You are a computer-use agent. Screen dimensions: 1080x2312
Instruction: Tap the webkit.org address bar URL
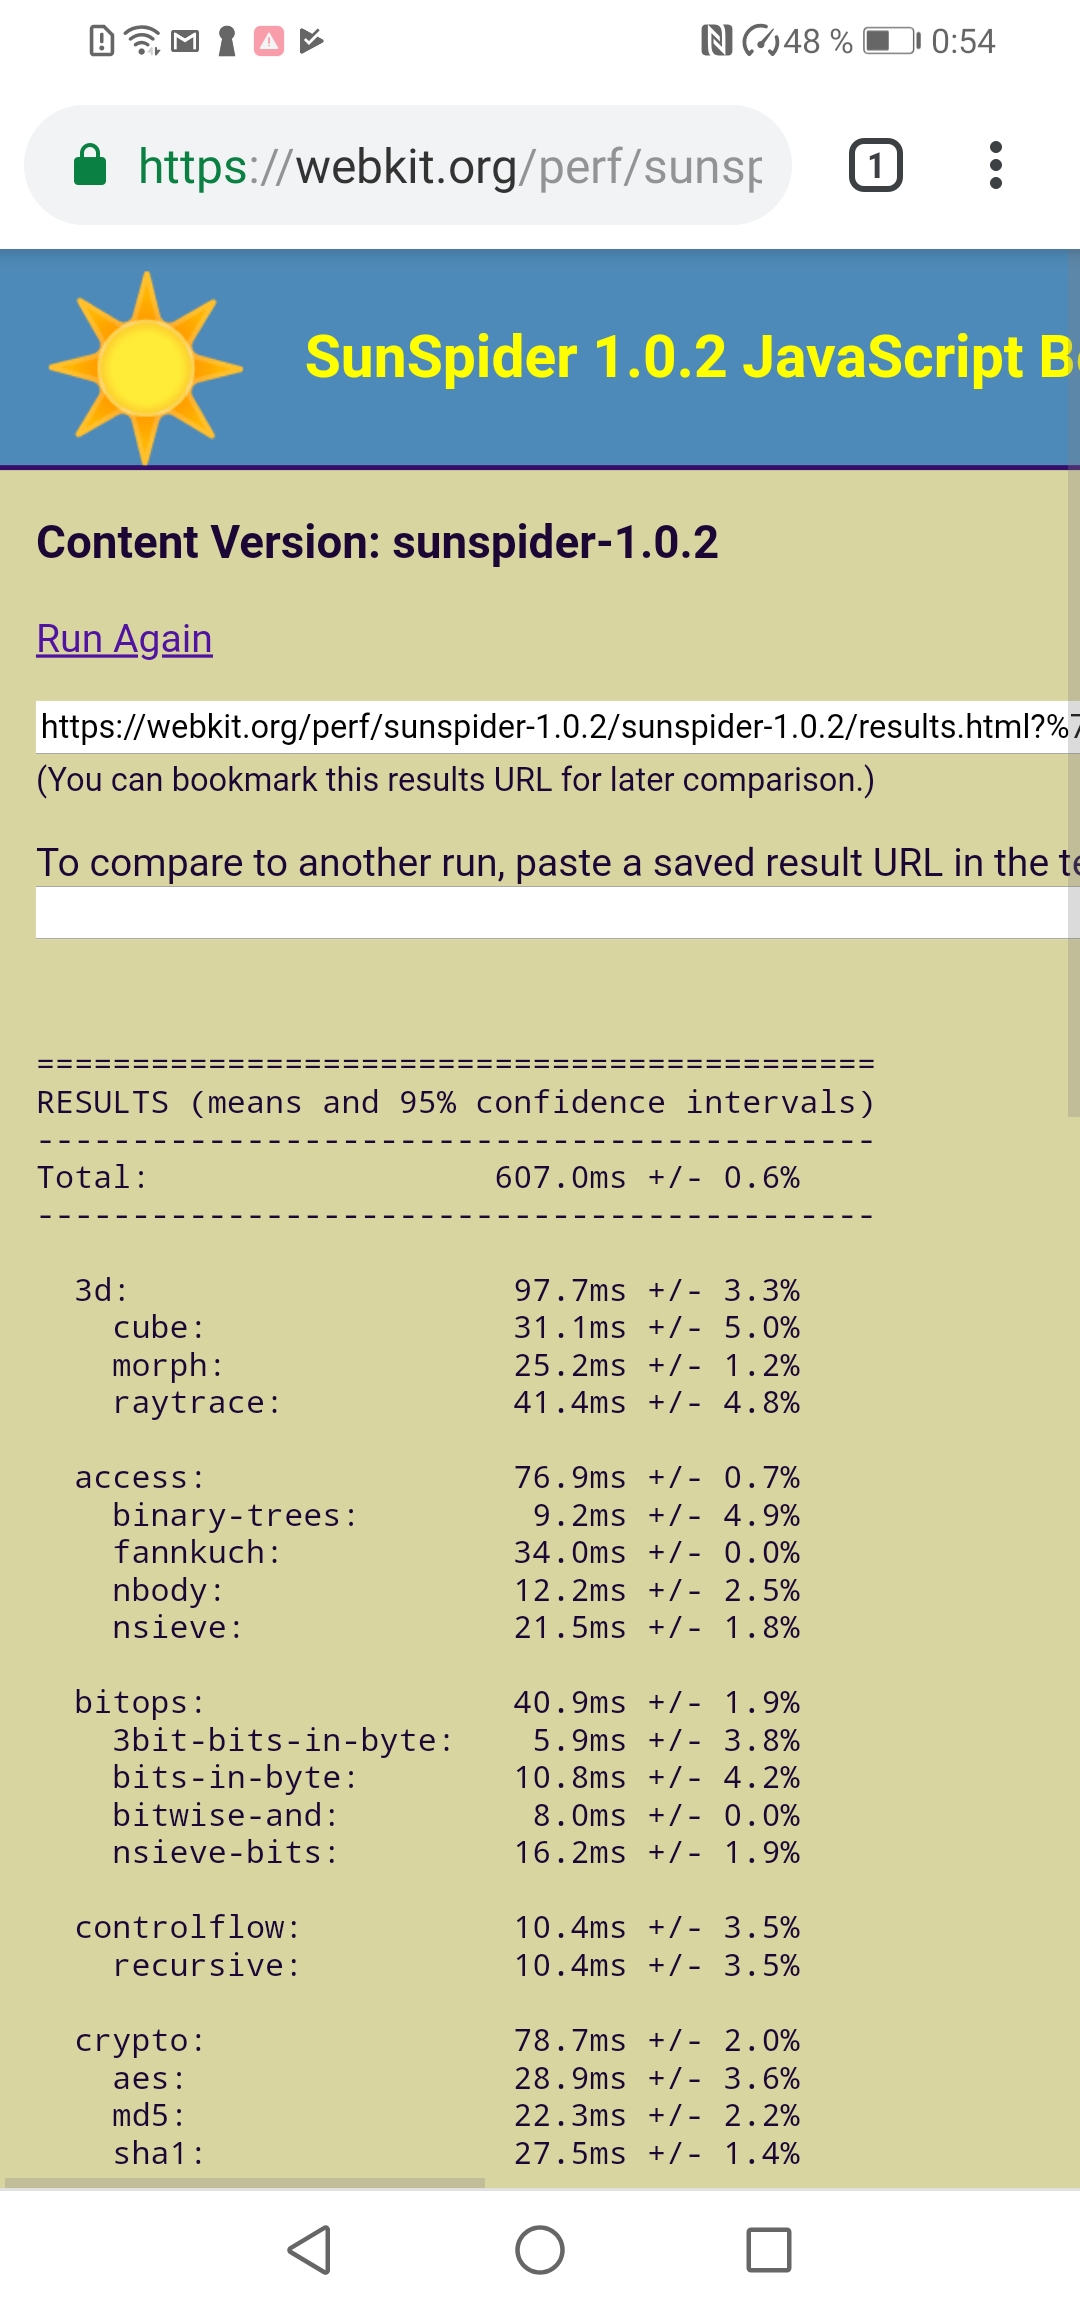[x=450, y=166]
